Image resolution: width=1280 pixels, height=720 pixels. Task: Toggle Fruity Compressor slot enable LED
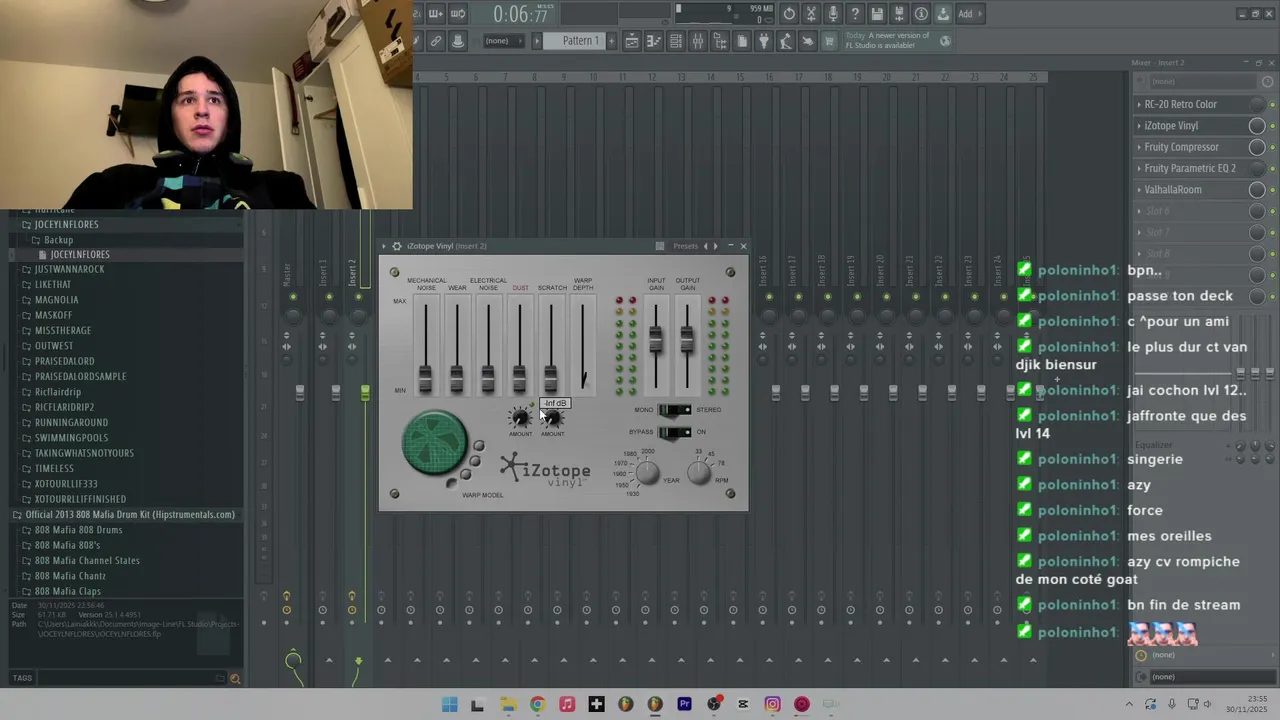tap(1272, 147)
